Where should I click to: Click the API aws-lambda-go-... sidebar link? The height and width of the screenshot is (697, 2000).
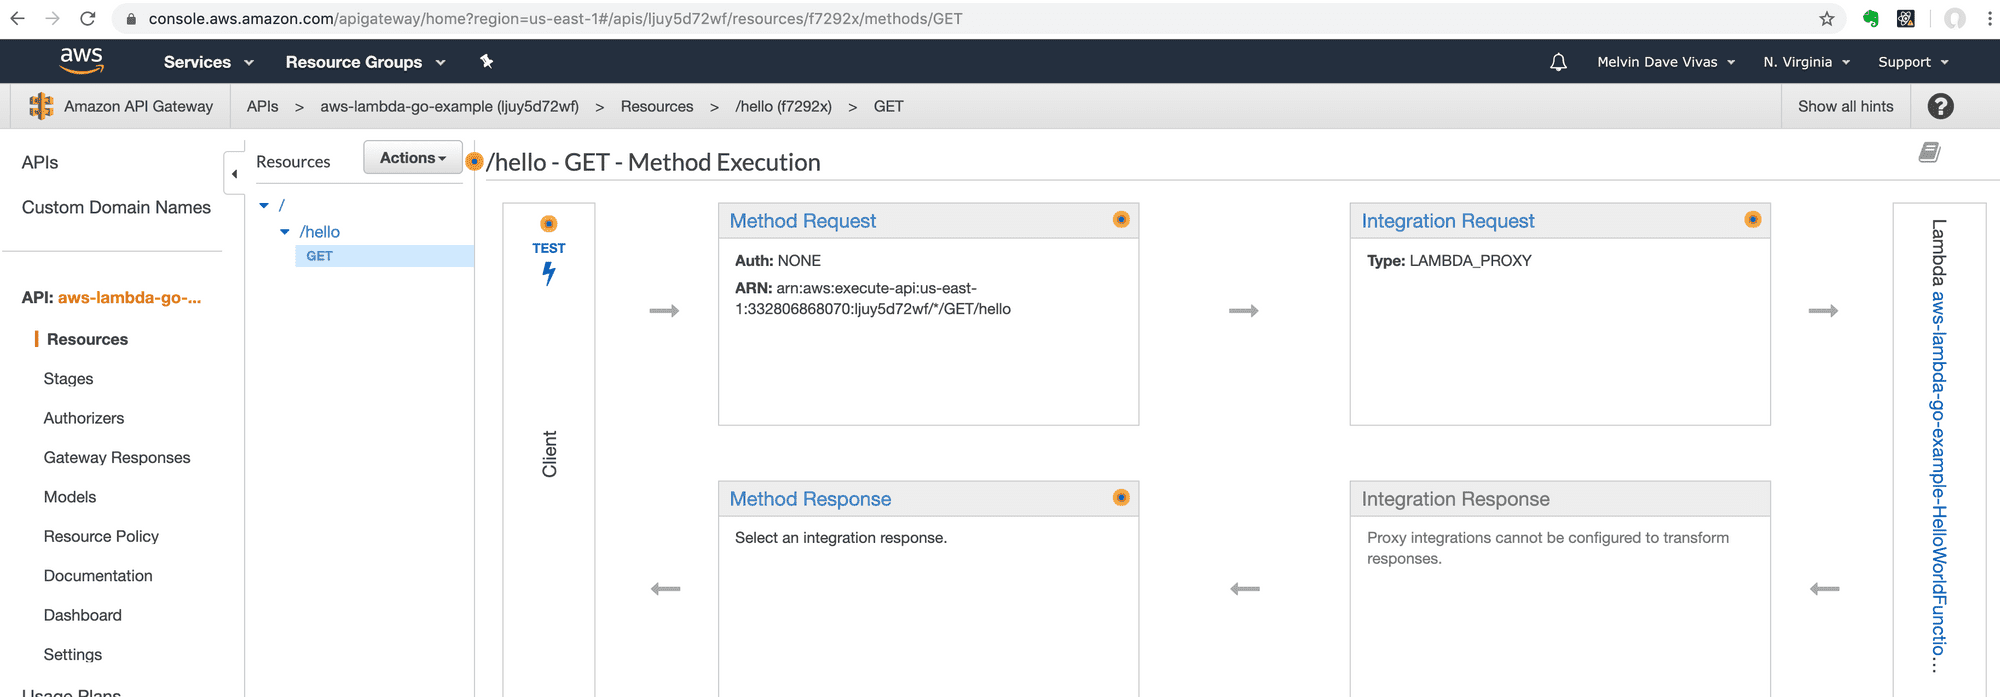[x=129, y=298]
